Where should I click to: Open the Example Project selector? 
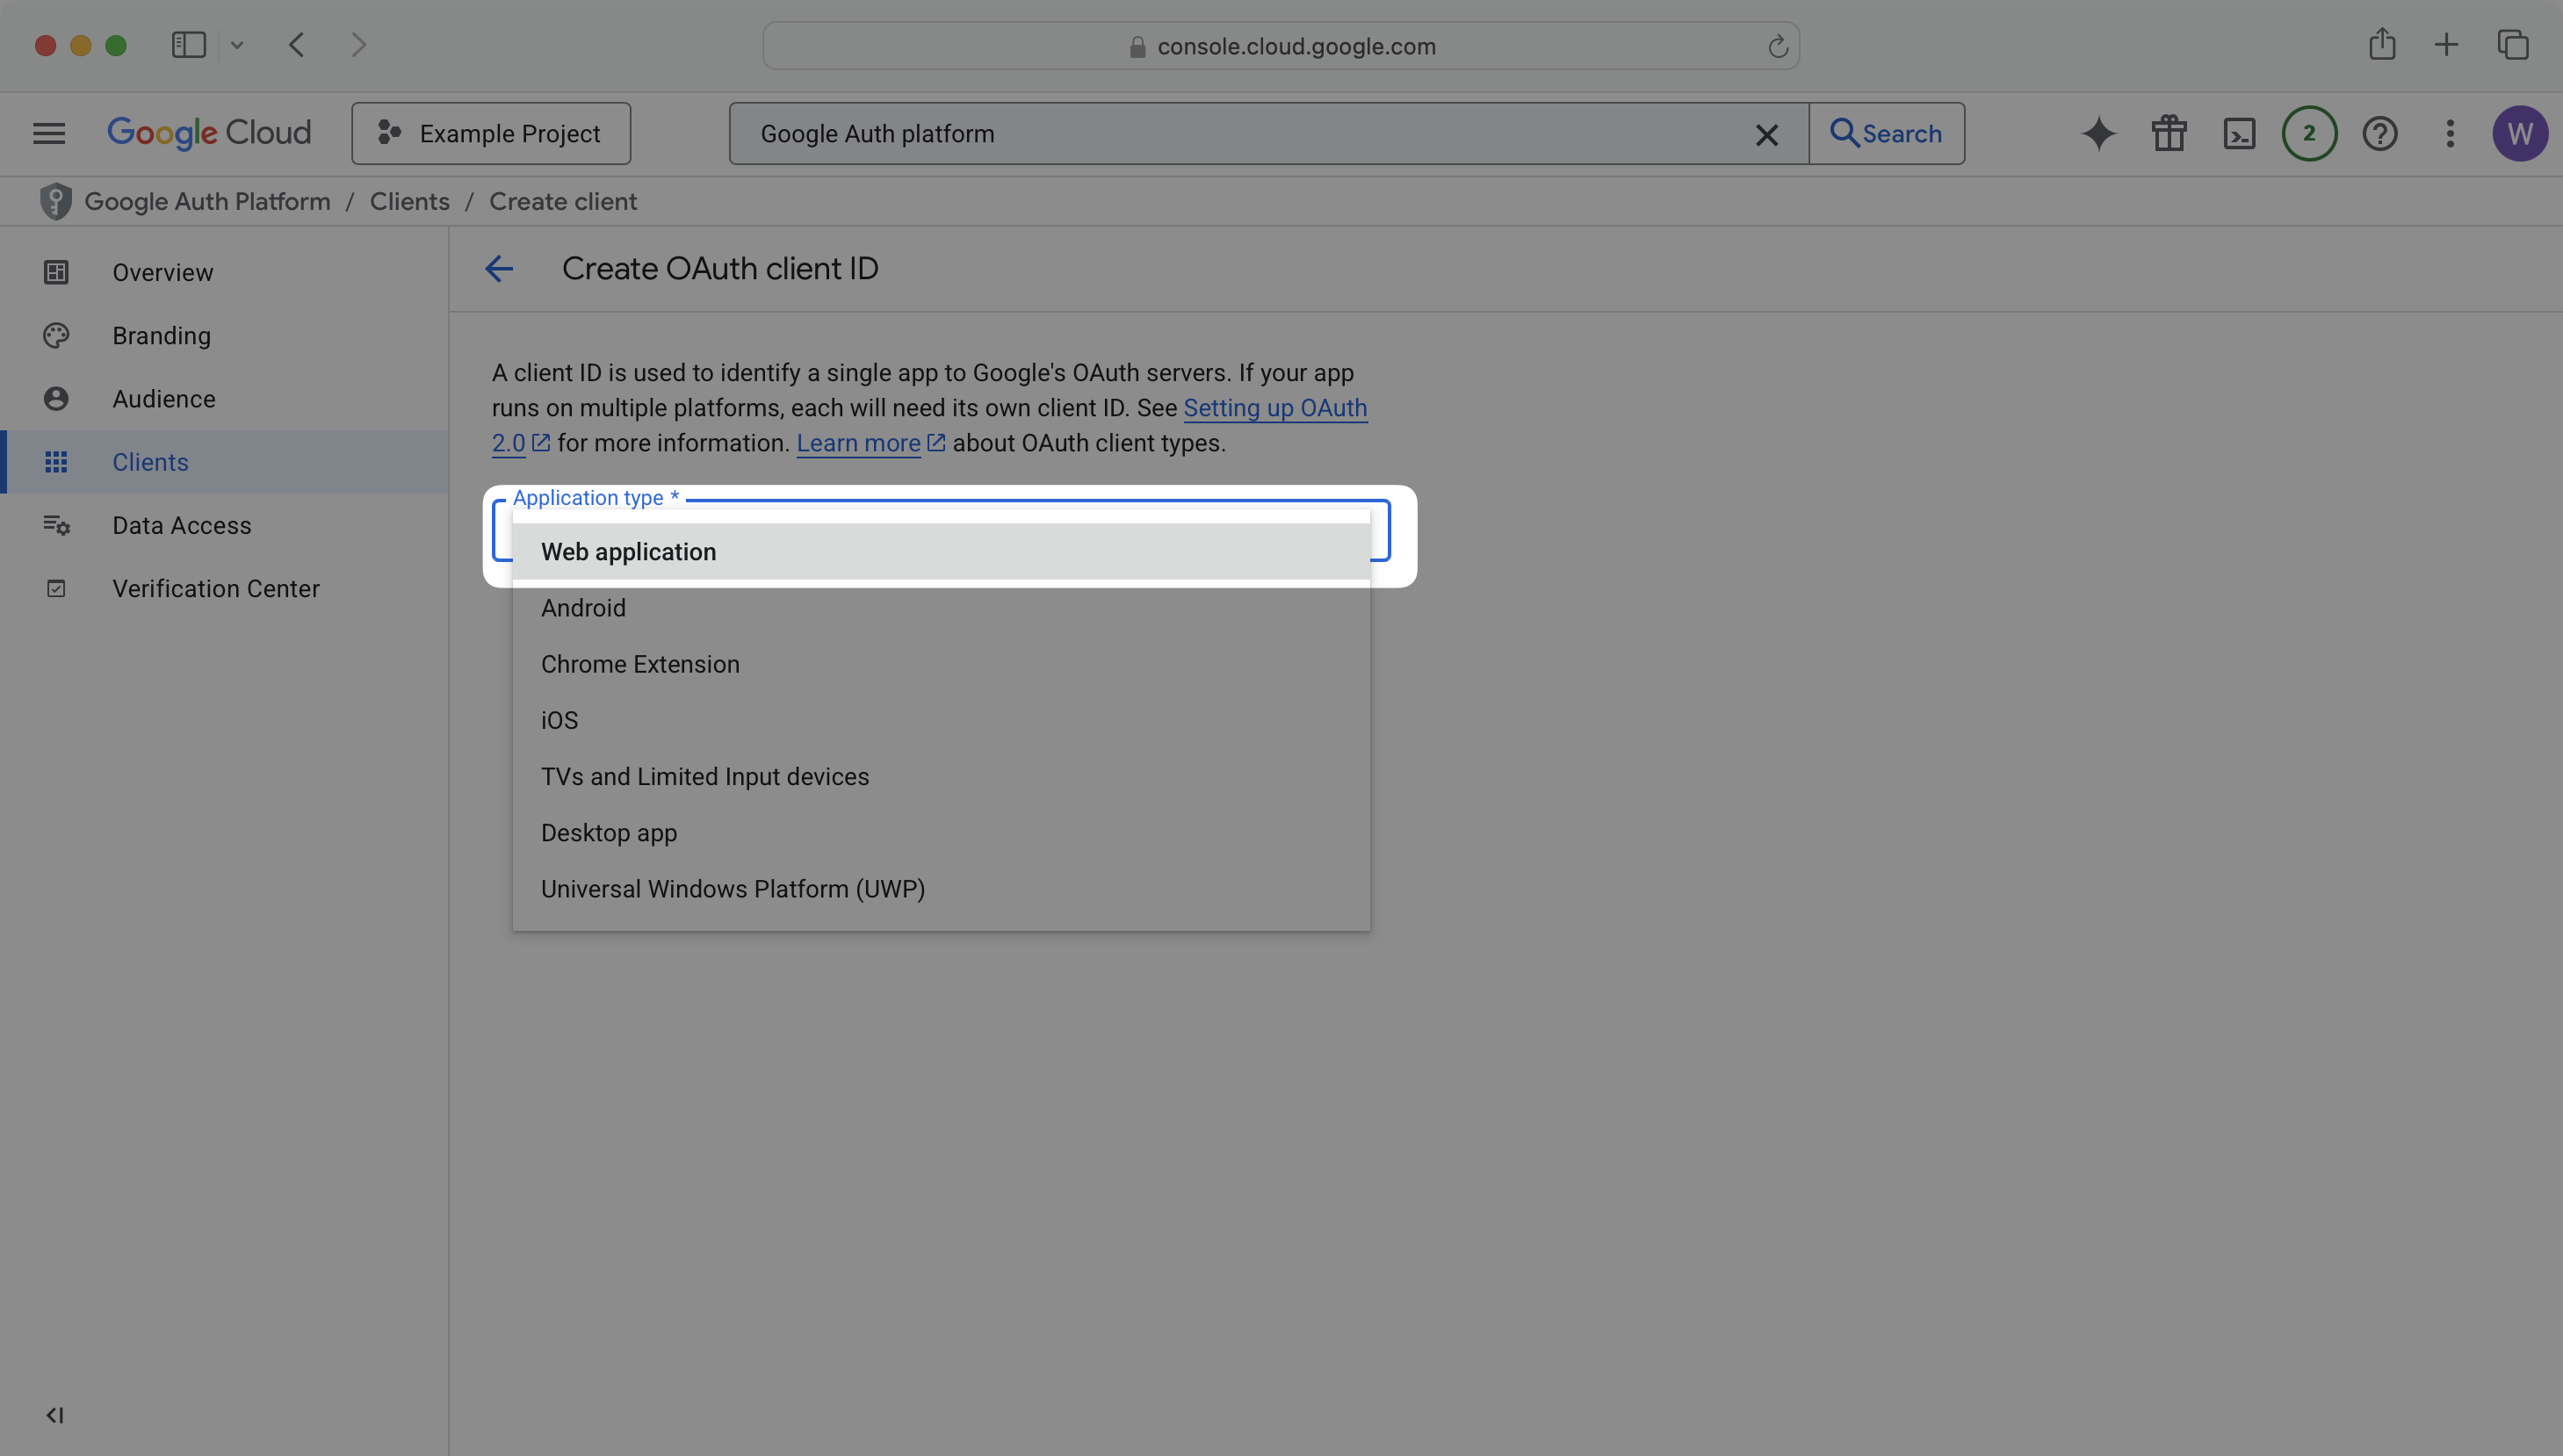point(490,133)
